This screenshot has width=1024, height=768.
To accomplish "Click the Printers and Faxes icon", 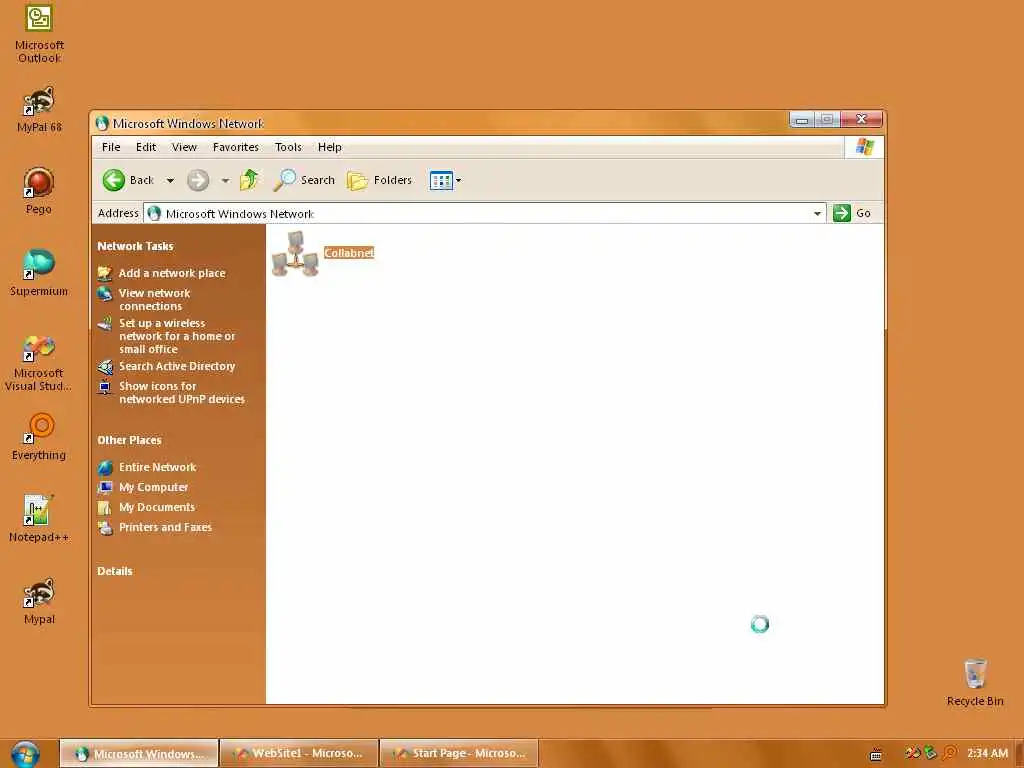I will [104, 528].
